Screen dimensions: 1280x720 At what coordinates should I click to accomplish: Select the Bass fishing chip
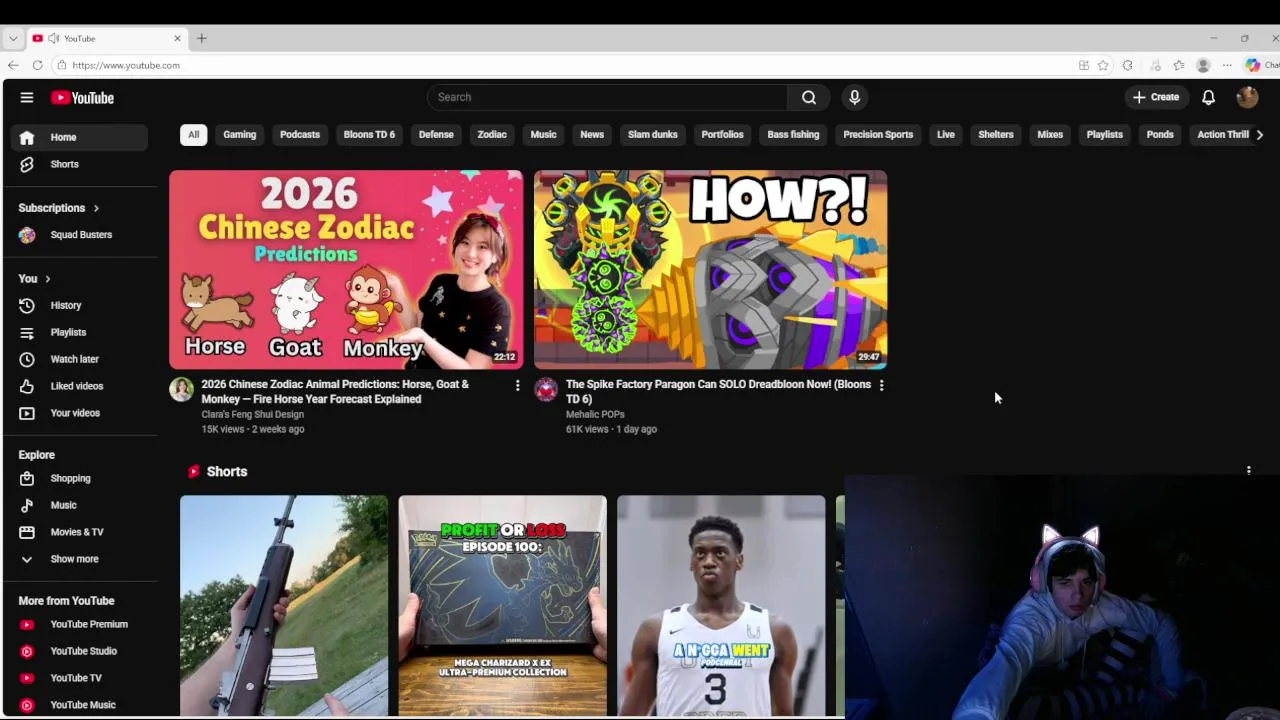click(793, 135)
